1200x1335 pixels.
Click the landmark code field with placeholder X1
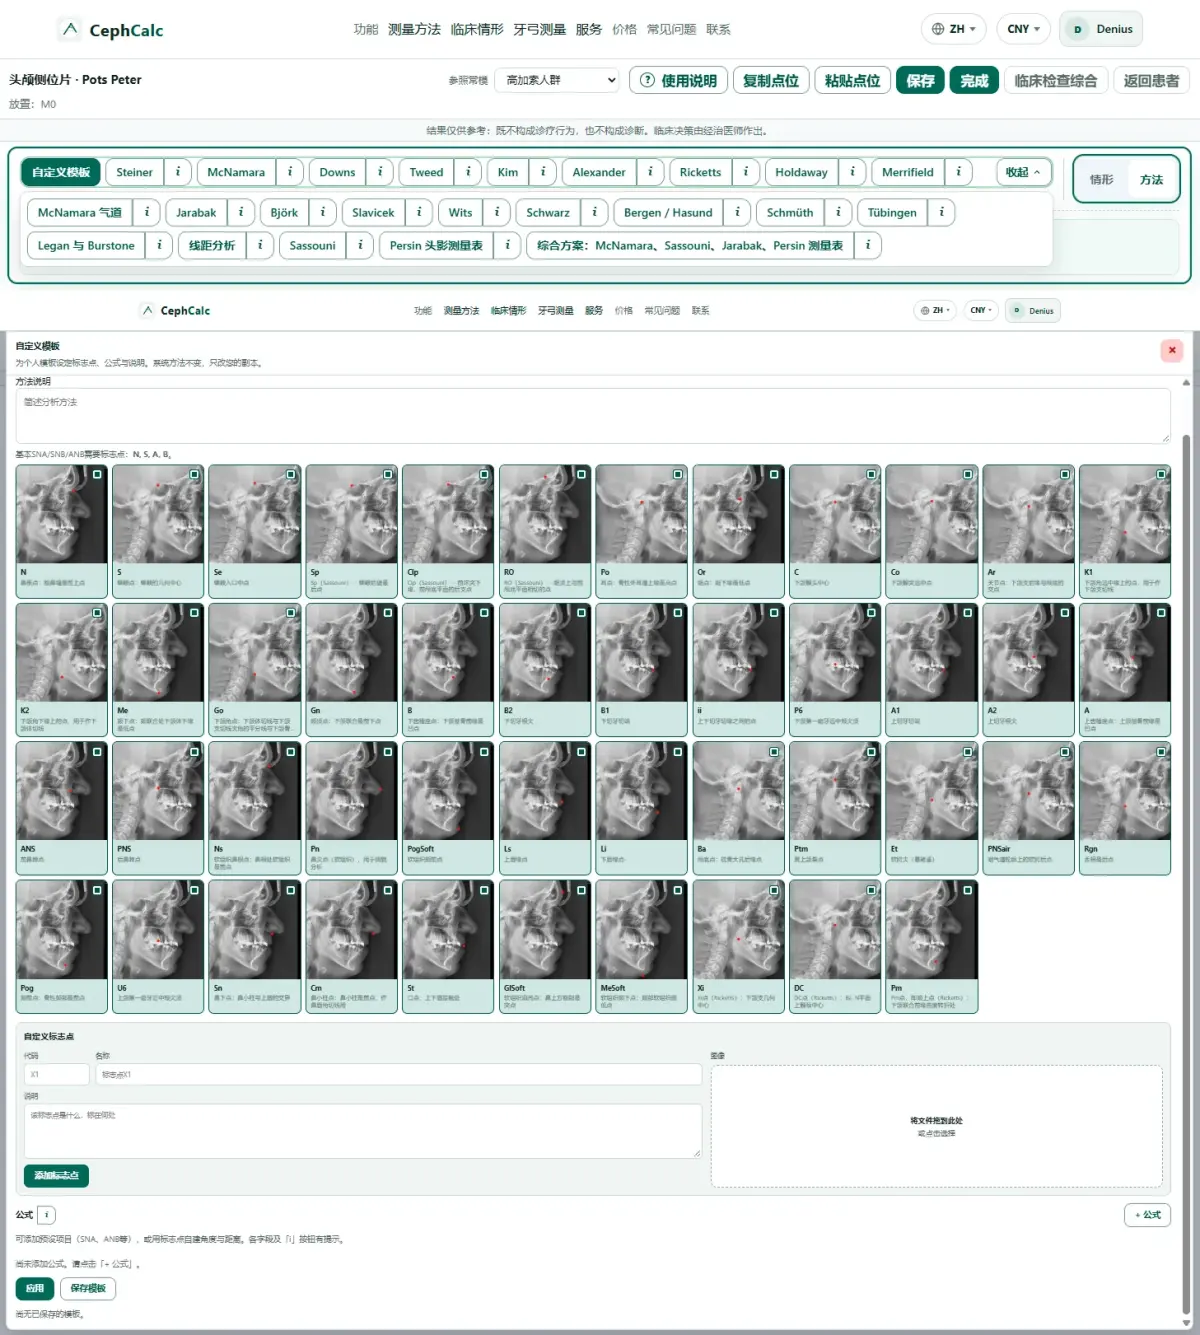tap(57, 1075)
